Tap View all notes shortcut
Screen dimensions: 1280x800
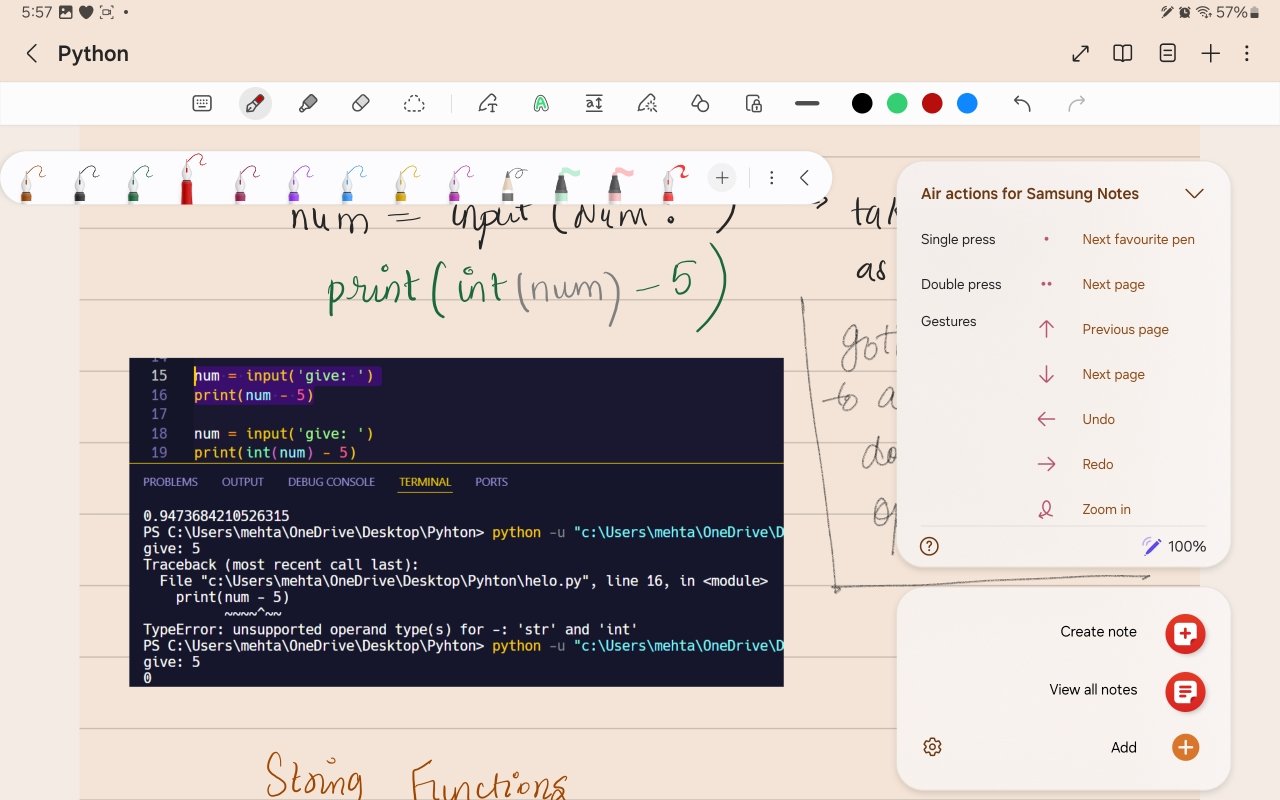pyautogui.click(x=1185, y=691)
